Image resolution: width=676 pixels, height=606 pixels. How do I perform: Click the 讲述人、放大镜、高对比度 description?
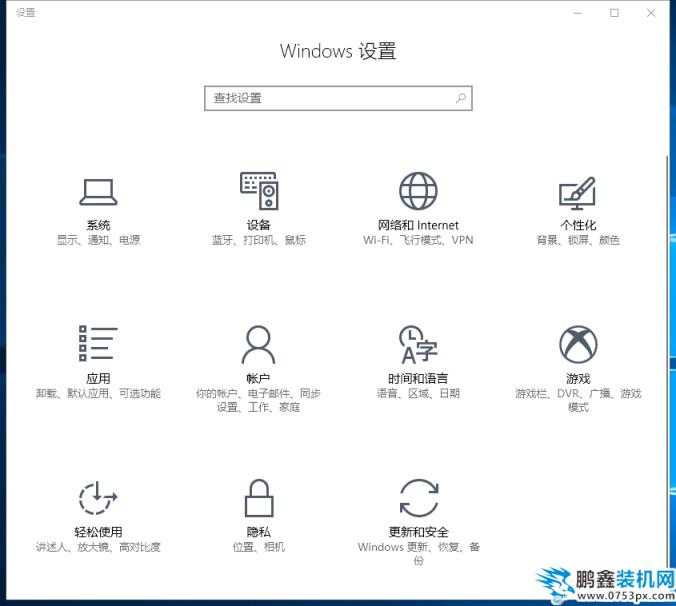98,547
